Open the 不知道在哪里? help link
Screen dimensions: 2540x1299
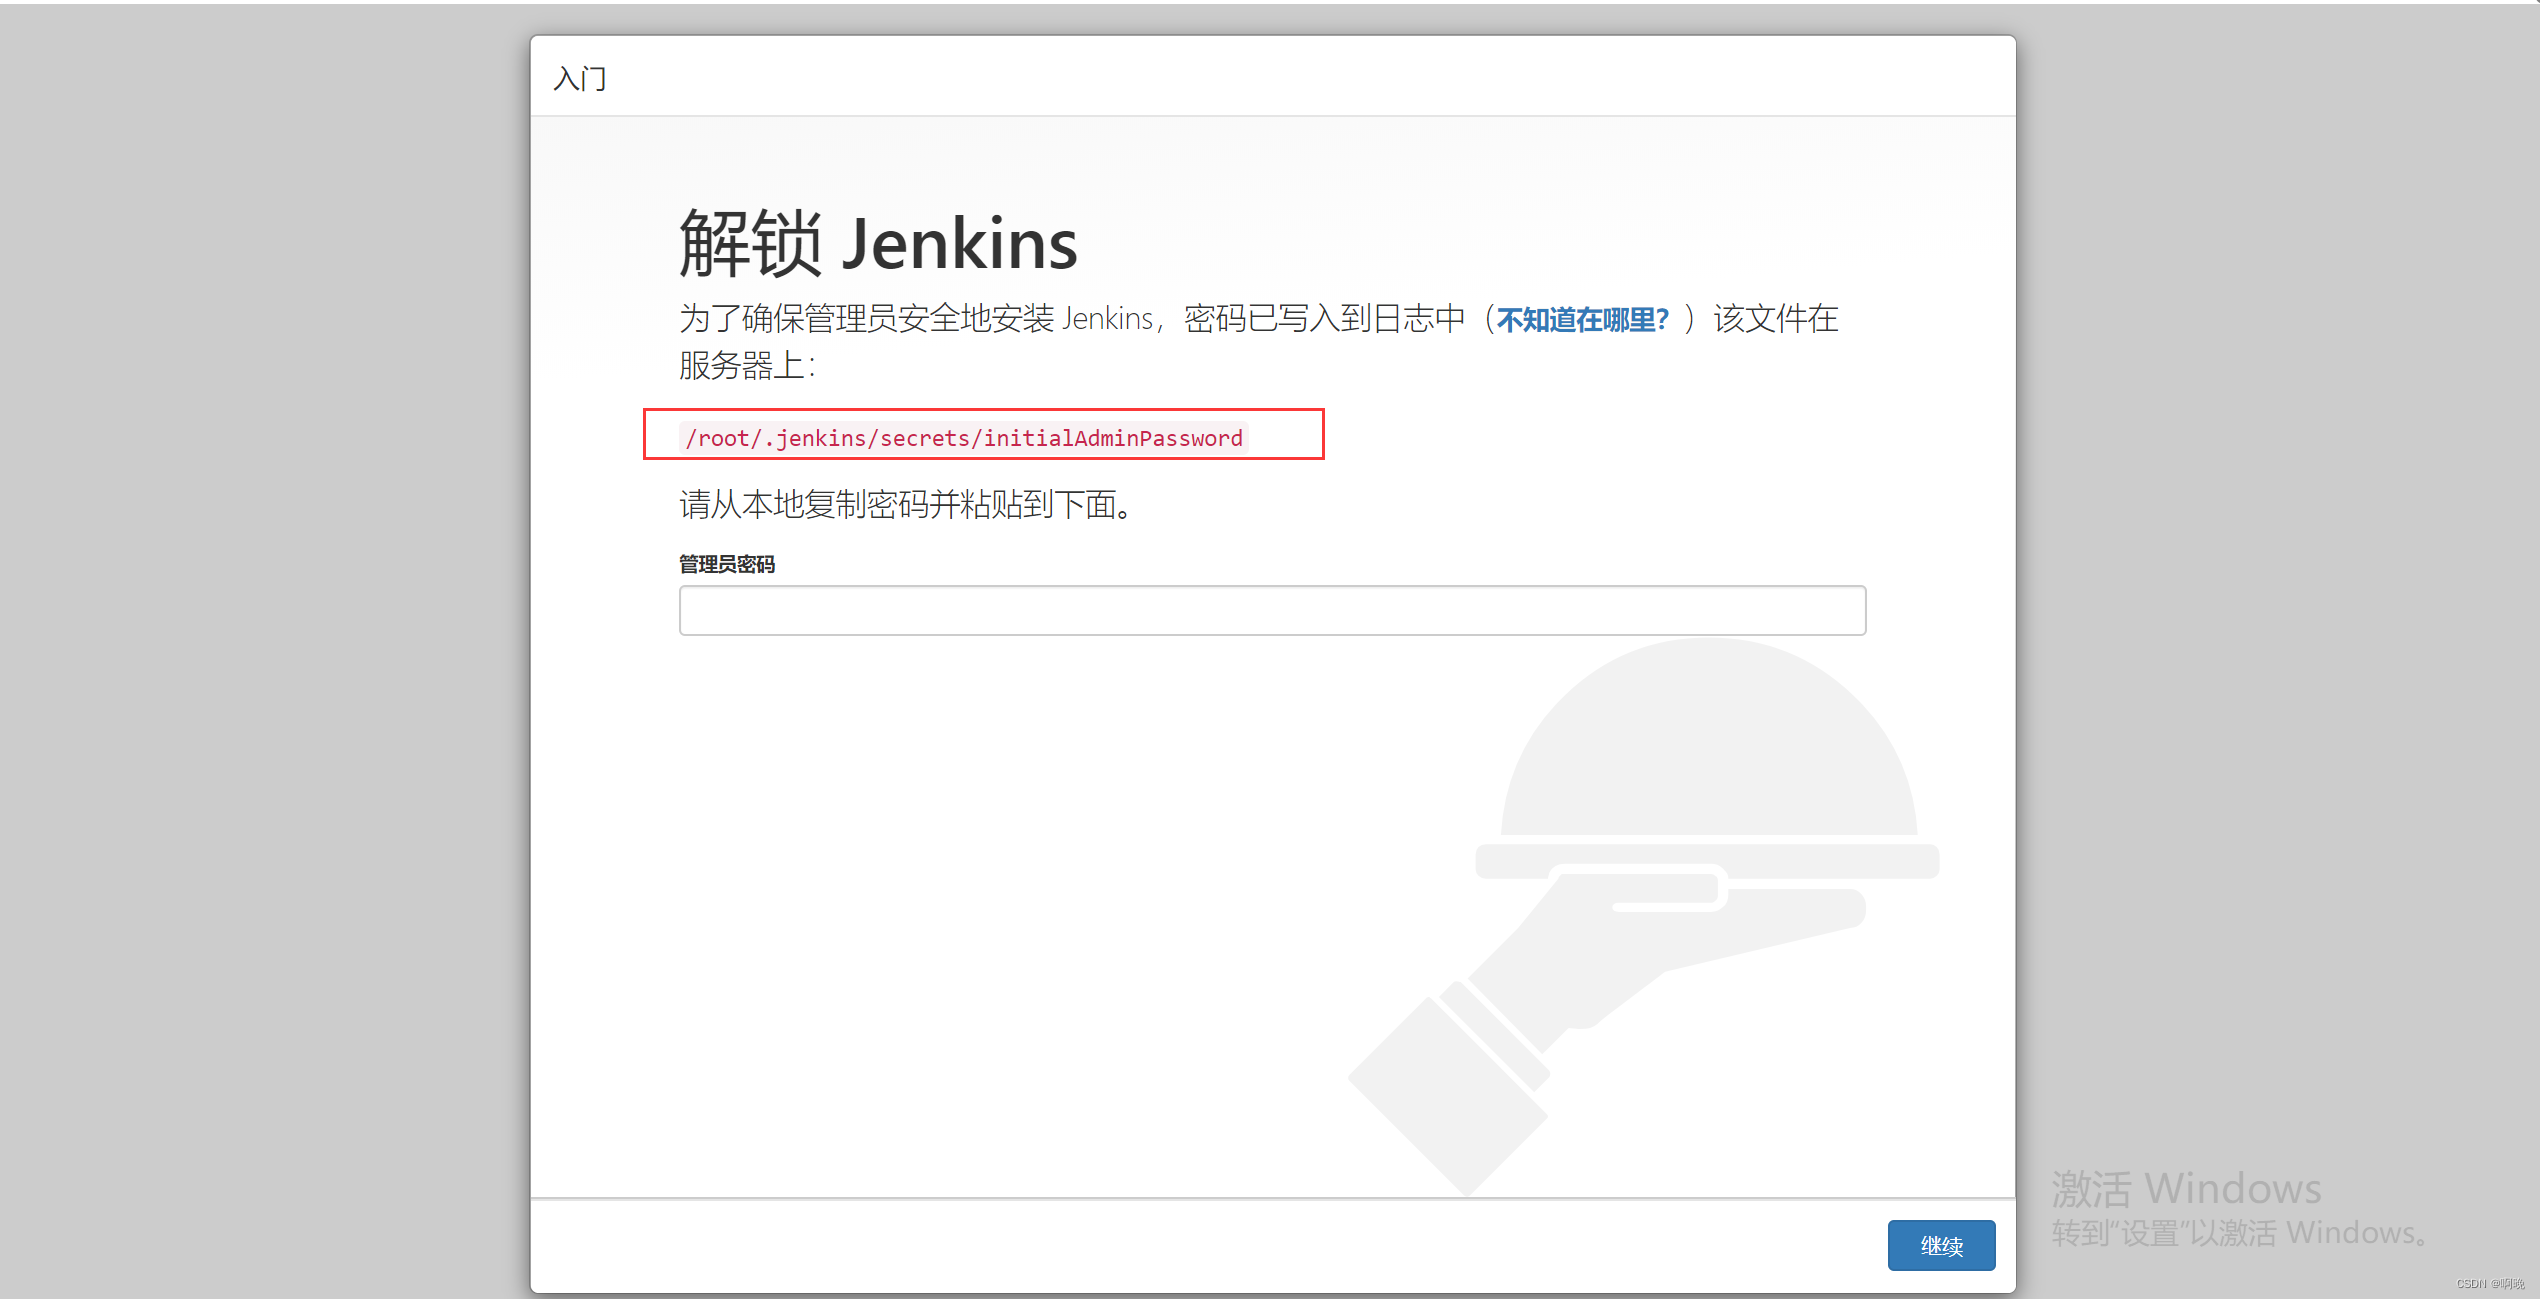(1582, 320)
